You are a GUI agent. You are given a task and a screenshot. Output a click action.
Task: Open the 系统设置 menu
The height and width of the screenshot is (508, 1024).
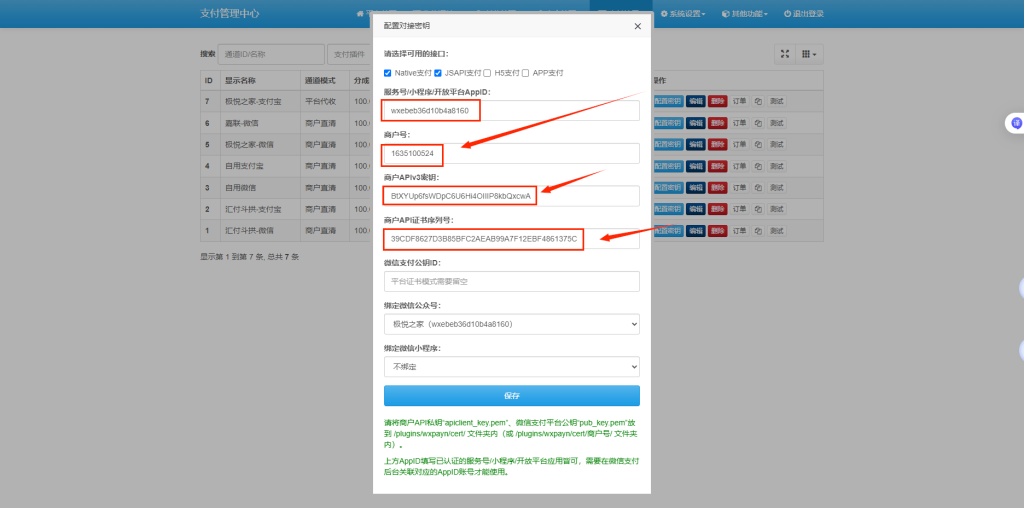coord(683,14)
